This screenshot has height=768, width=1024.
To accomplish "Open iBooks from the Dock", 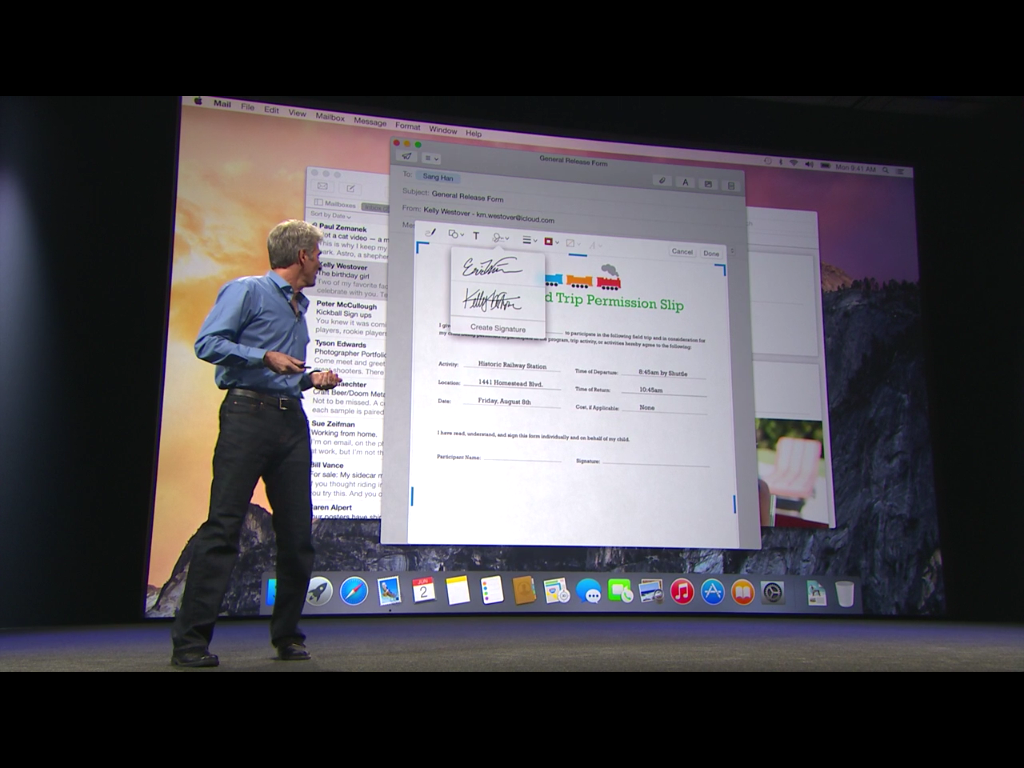I will [x=743, y=593].
